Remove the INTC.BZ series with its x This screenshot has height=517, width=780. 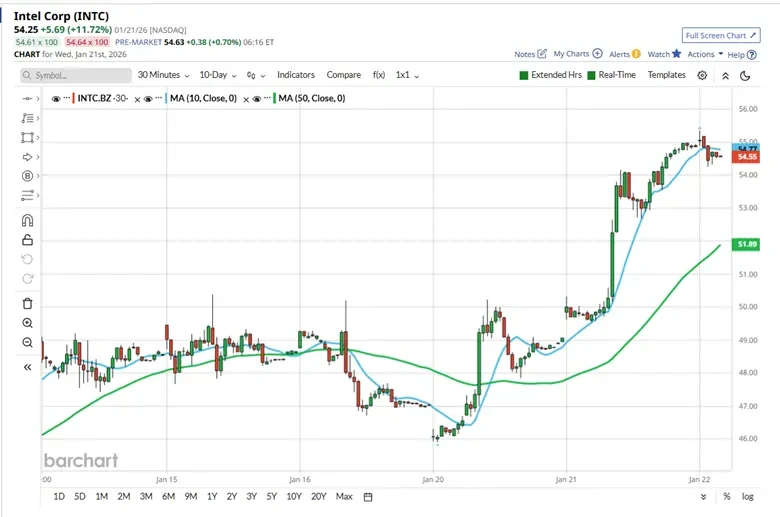137,100
